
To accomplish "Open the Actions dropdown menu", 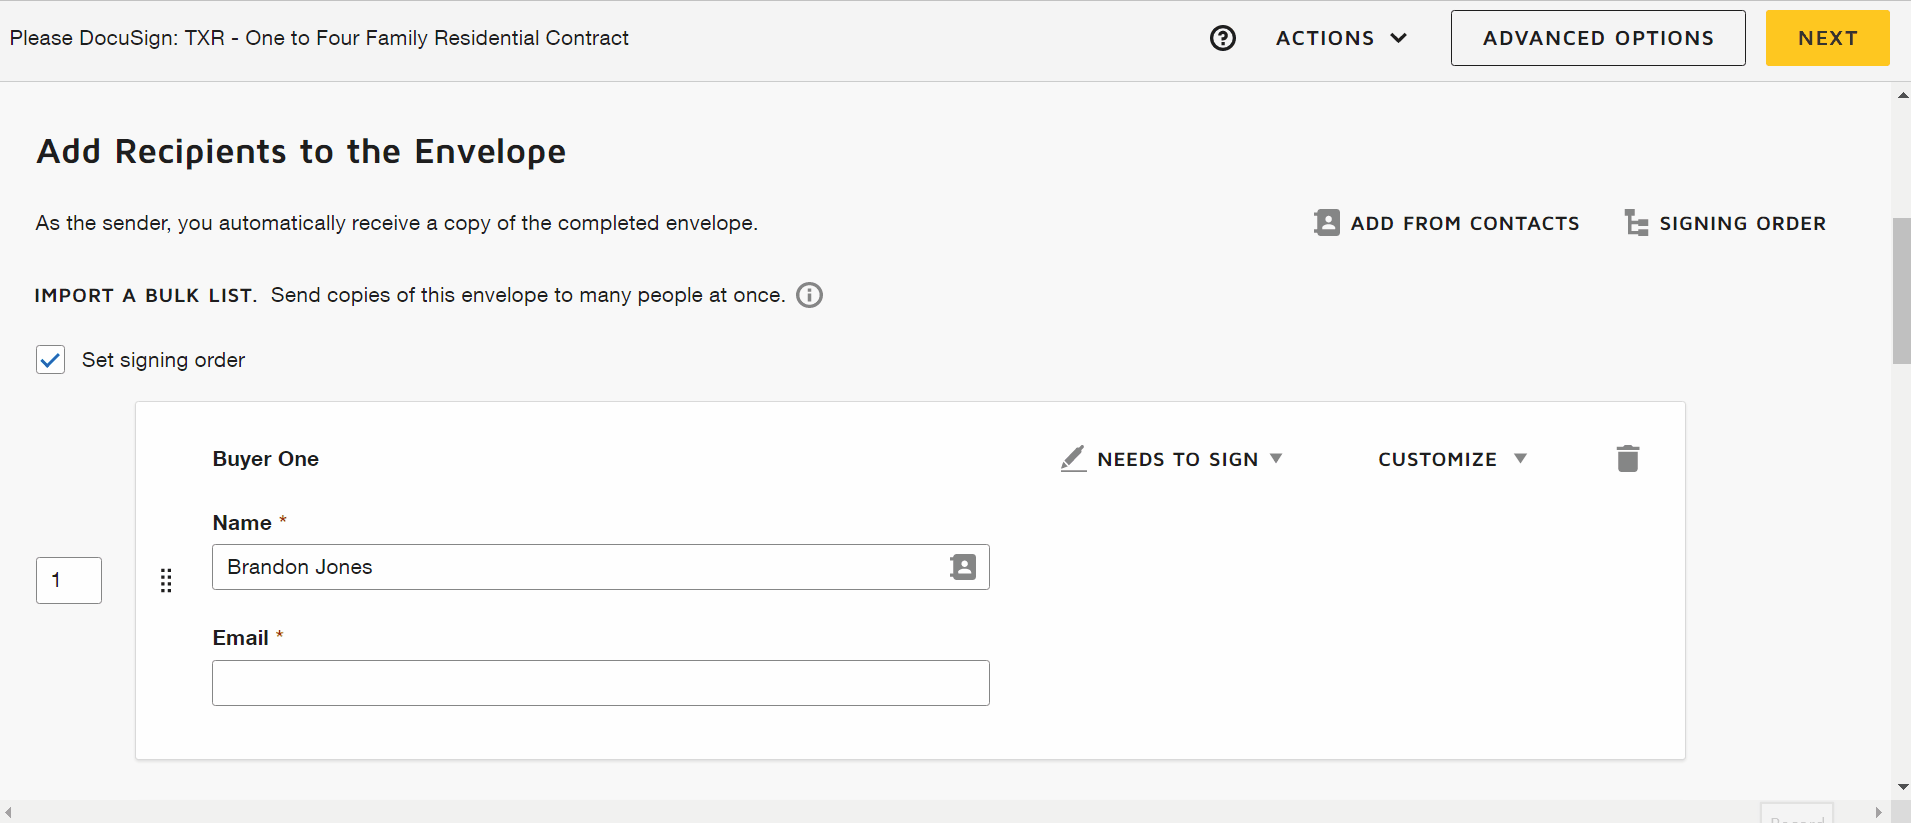I will (1341, 38).
